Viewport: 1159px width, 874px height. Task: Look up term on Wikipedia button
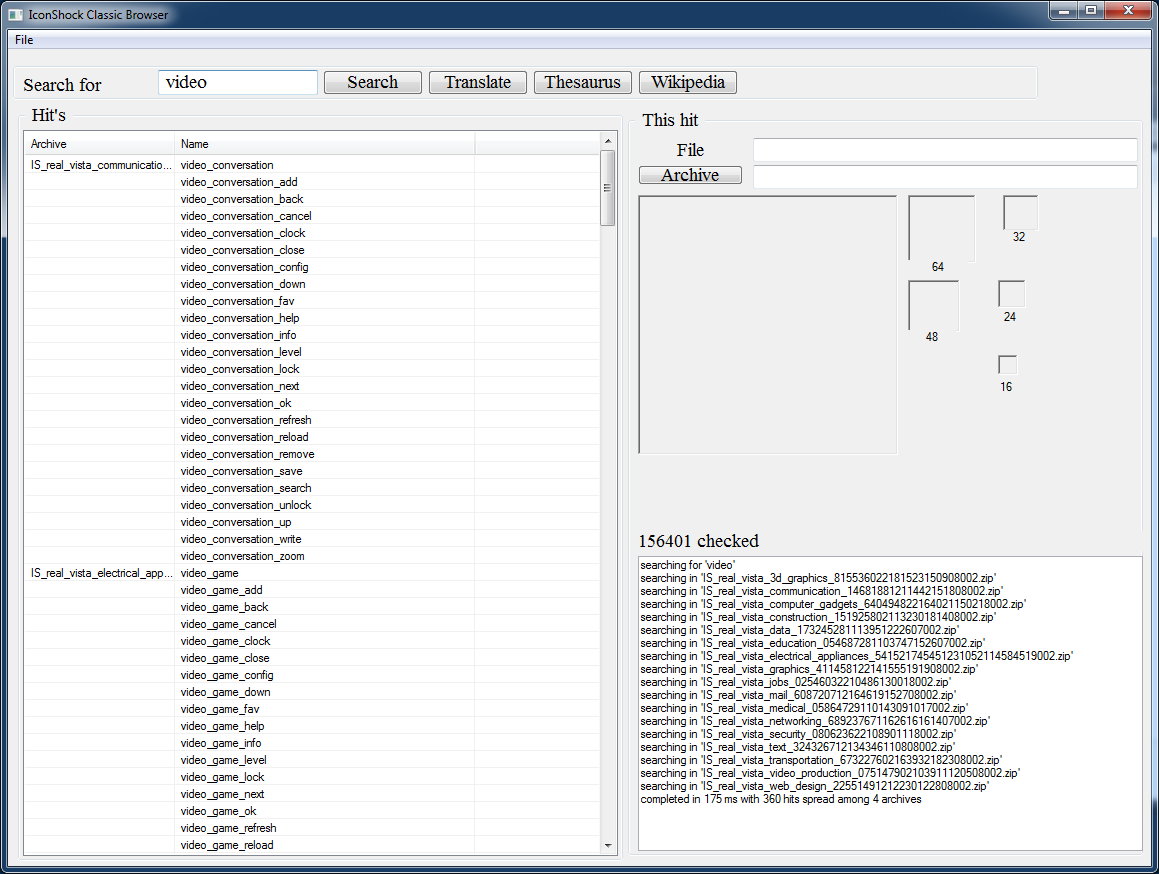point(688,83)
